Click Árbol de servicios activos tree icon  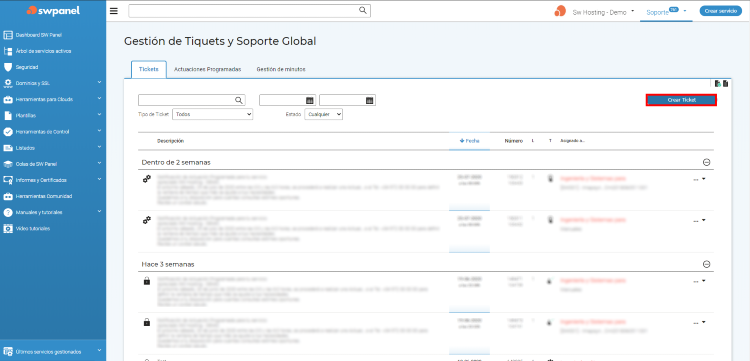(8, 51)
